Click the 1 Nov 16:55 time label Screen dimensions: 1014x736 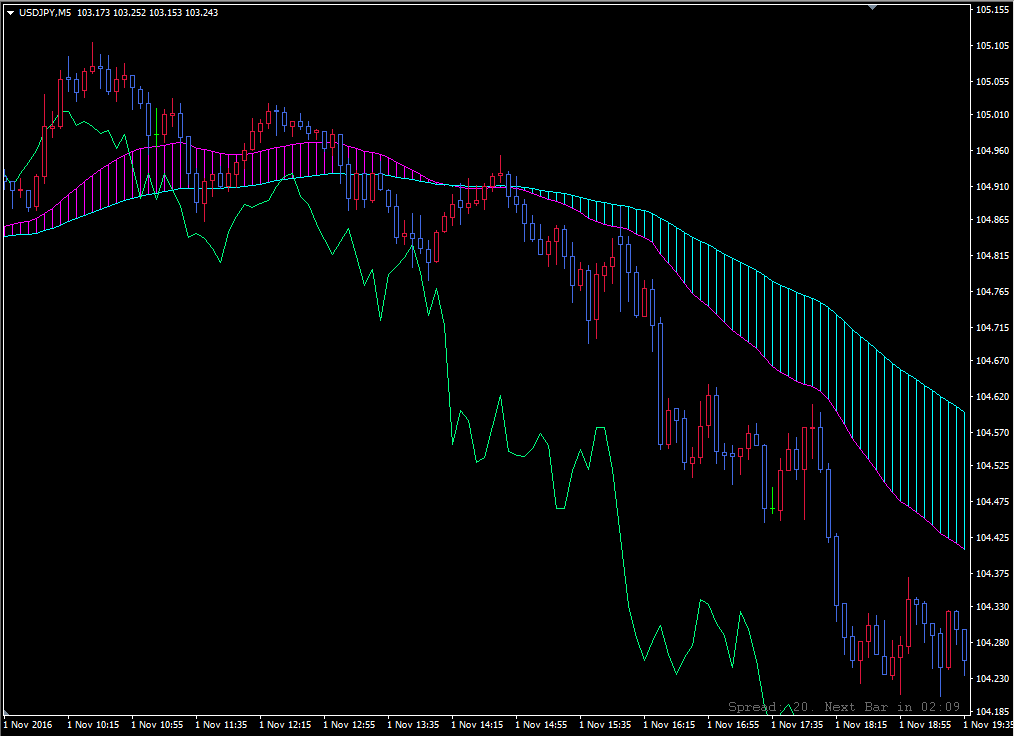[733, 724]
